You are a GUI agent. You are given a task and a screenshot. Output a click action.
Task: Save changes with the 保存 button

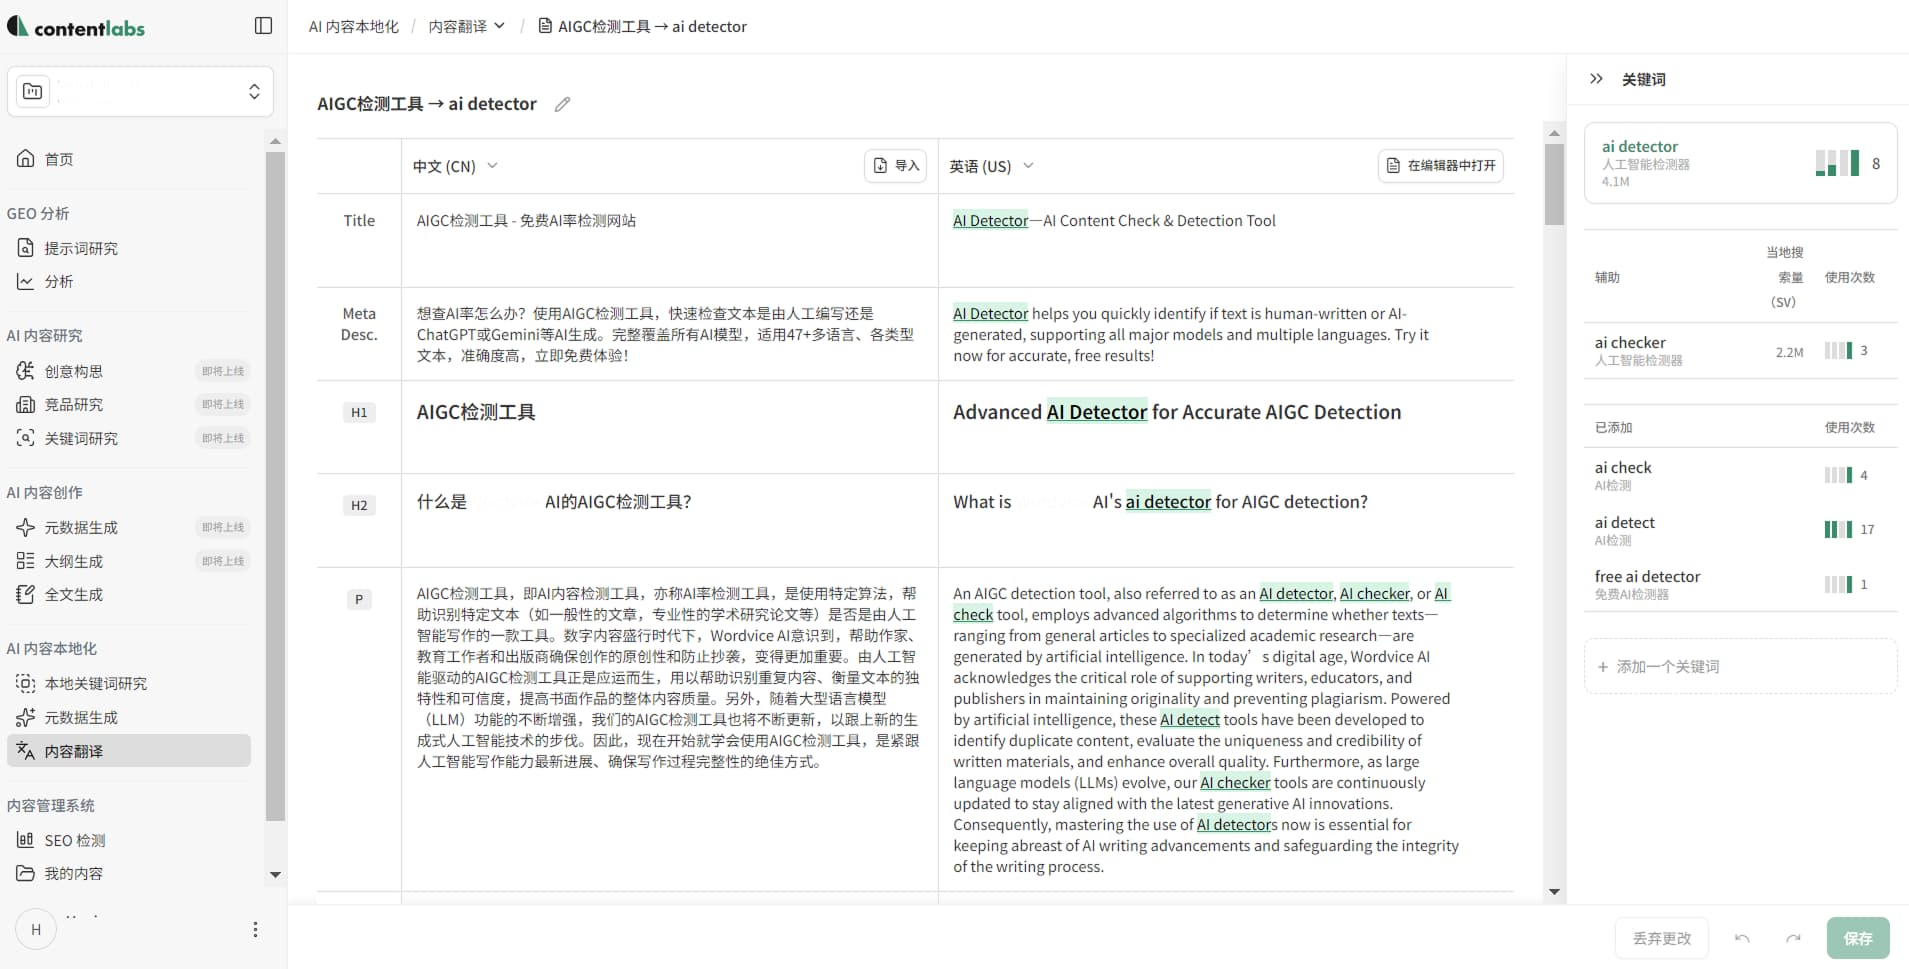pos(1859,937)
